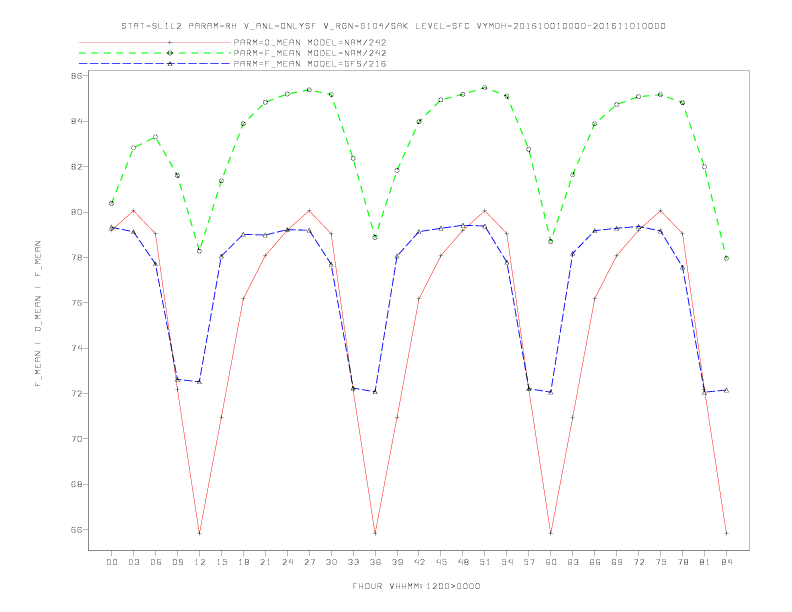Click the x-axis title FHOUR VHHMM:1200>0000
The height and width of the screenshot is (612, 792).
tap(416, 586)
